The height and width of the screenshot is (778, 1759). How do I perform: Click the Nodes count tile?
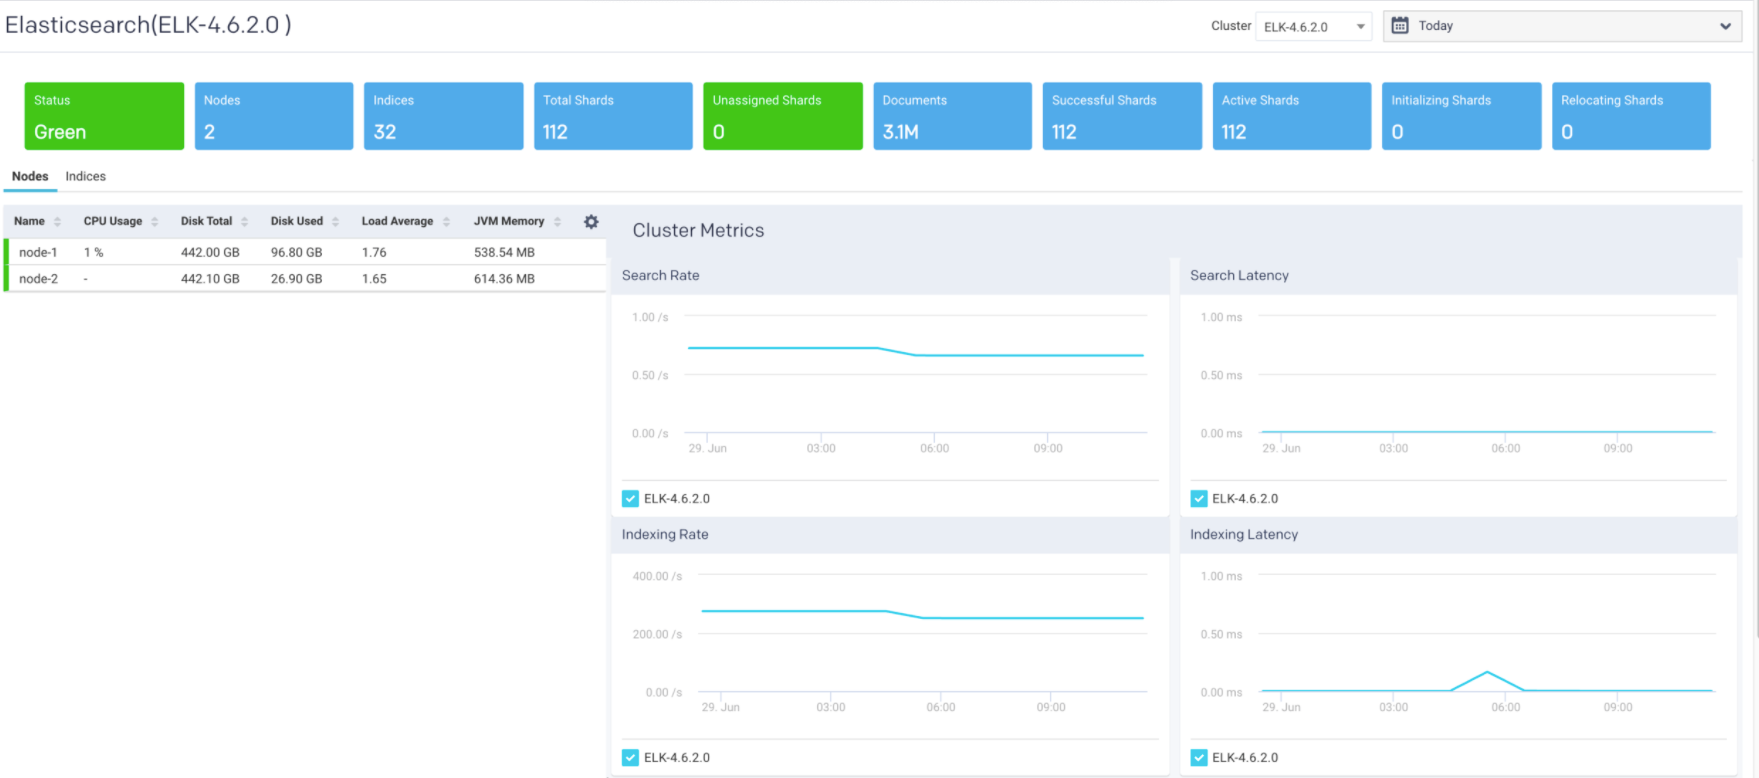coord(274,116)
